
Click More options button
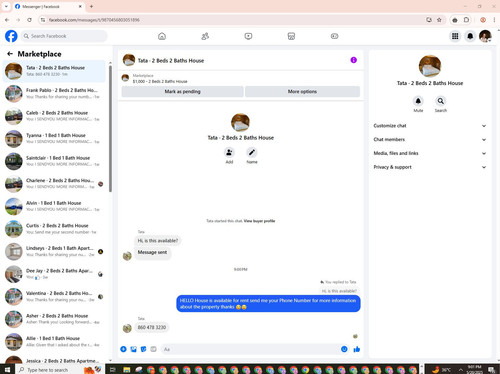(302, 91)
